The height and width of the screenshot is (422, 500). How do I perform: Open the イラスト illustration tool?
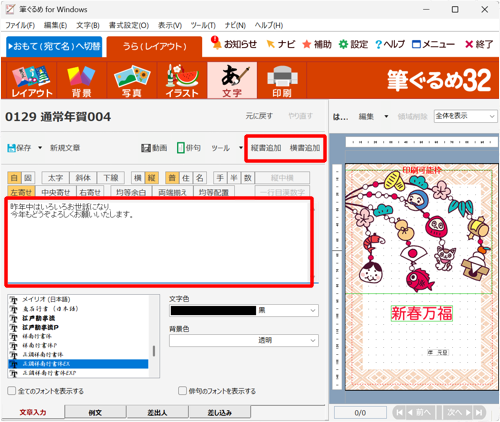click(182, 81)
